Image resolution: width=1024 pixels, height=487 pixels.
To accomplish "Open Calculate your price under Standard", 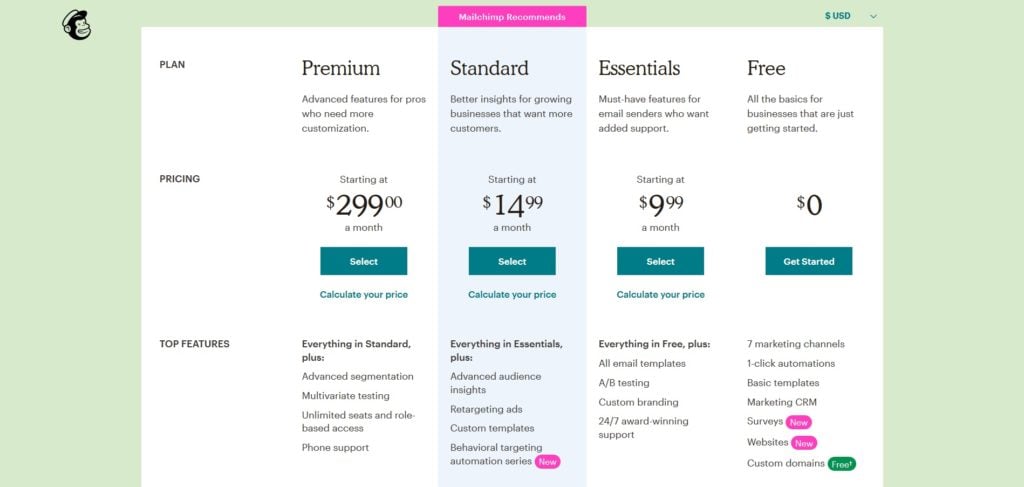I will pos(512,294).
